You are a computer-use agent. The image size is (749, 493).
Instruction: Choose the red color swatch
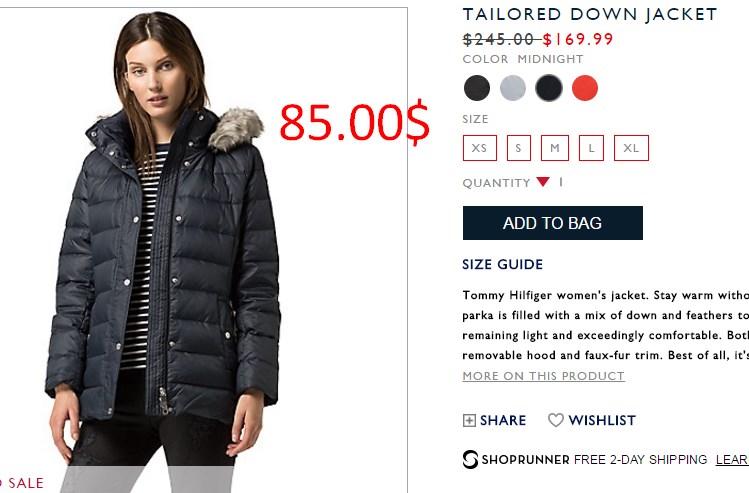click(585, 88)
